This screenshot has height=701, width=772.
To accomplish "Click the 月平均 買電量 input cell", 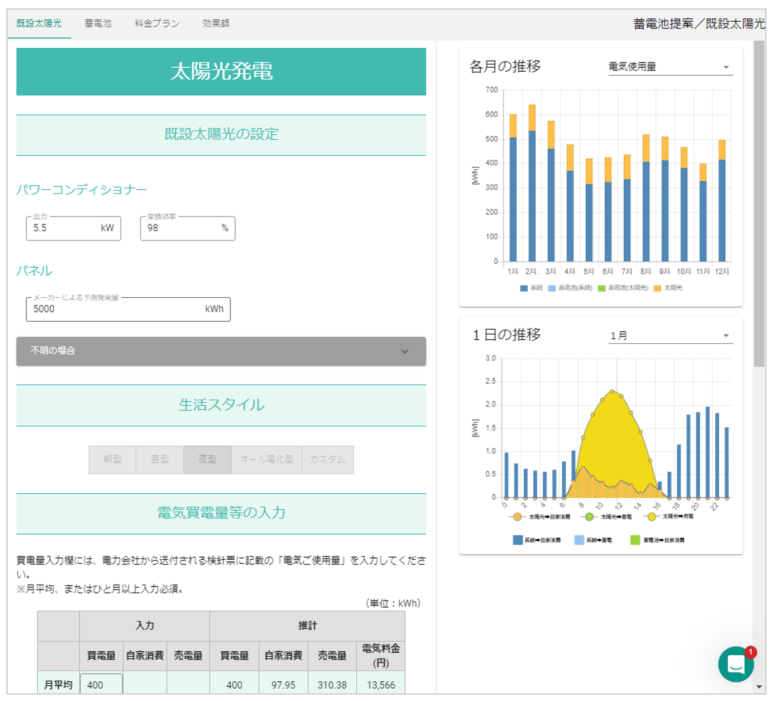I will [x=101, y=684].
